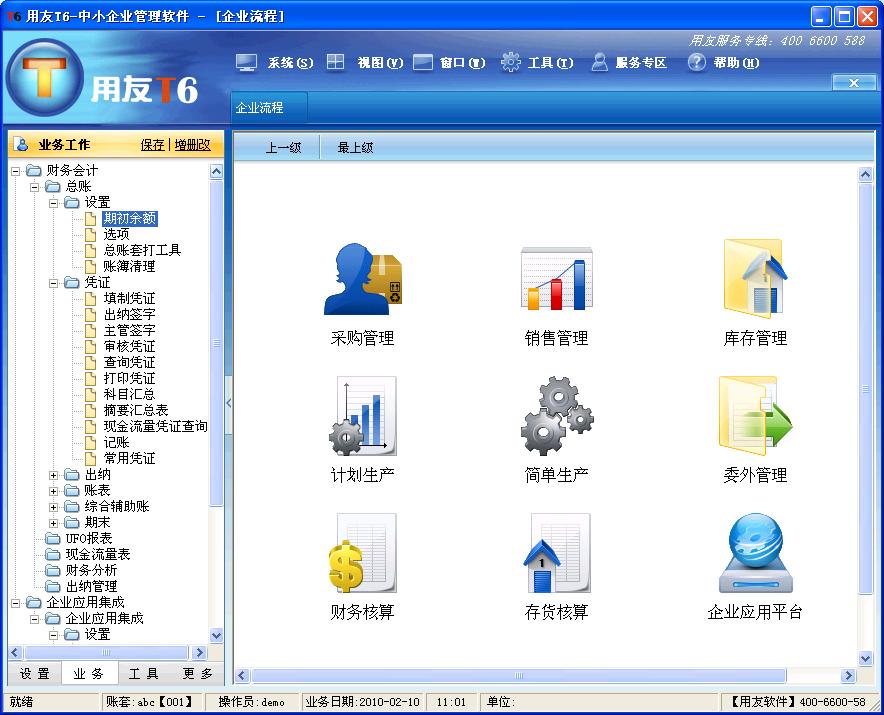Switch to the 设置 bottom tab

coord(33,674)
